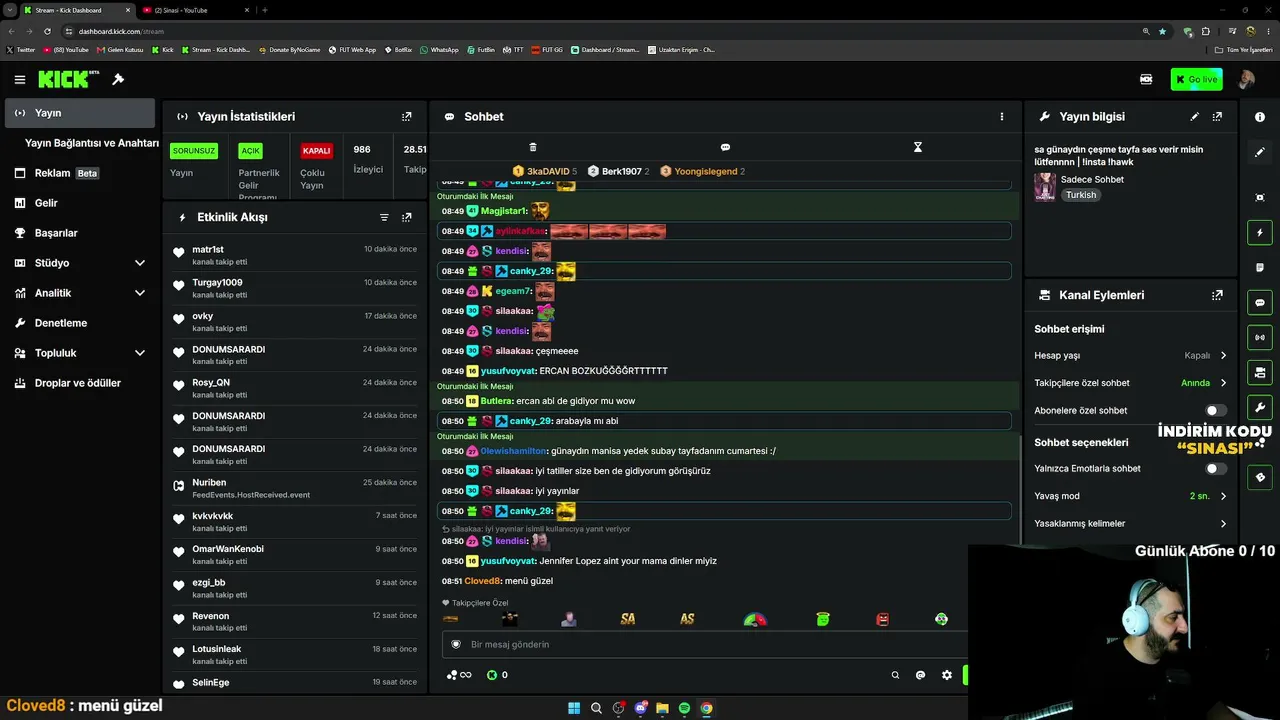Click the Bir mesaj gönderin input field
Viewport: 1280px width, 720px height.
[x=704, y=644]
